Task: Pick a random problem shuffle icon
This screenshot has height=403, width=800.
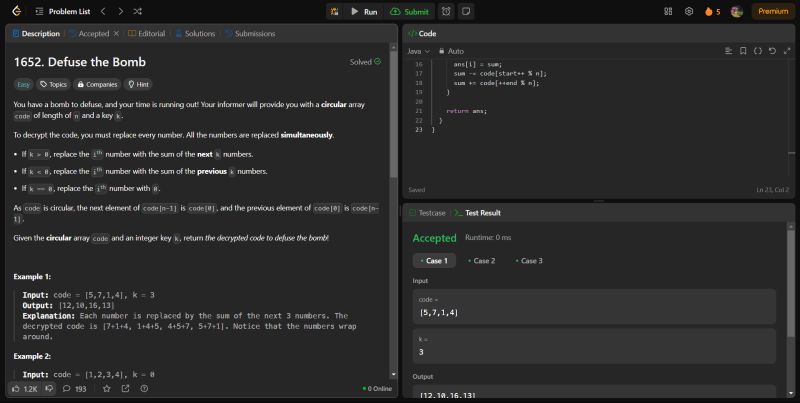Action: click(x=138, y=11)
